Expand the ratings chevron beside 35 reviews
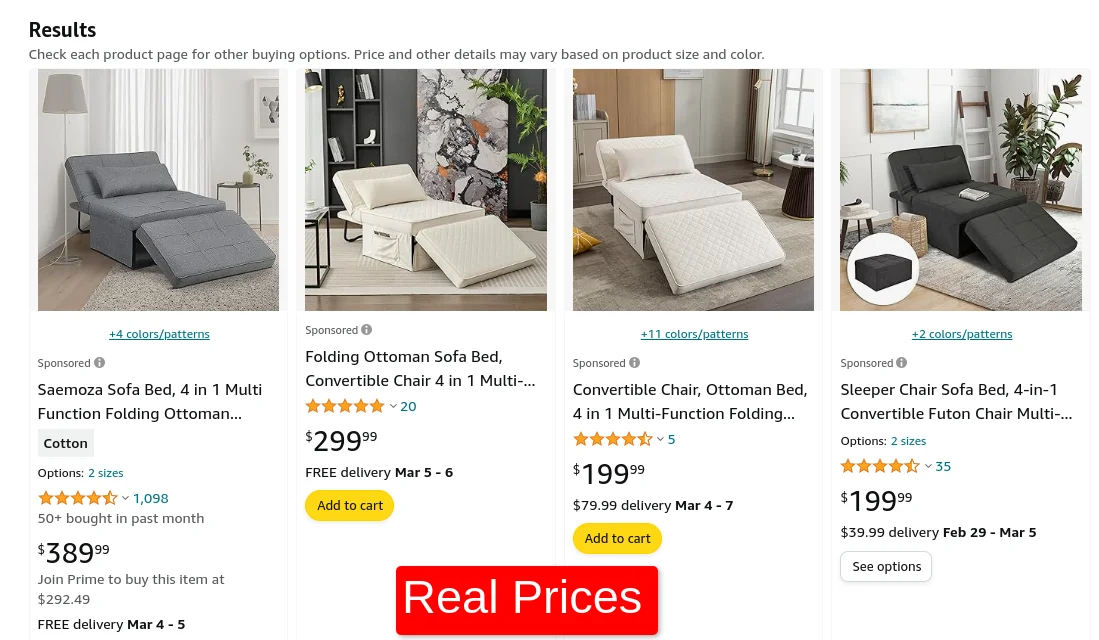 928,465
